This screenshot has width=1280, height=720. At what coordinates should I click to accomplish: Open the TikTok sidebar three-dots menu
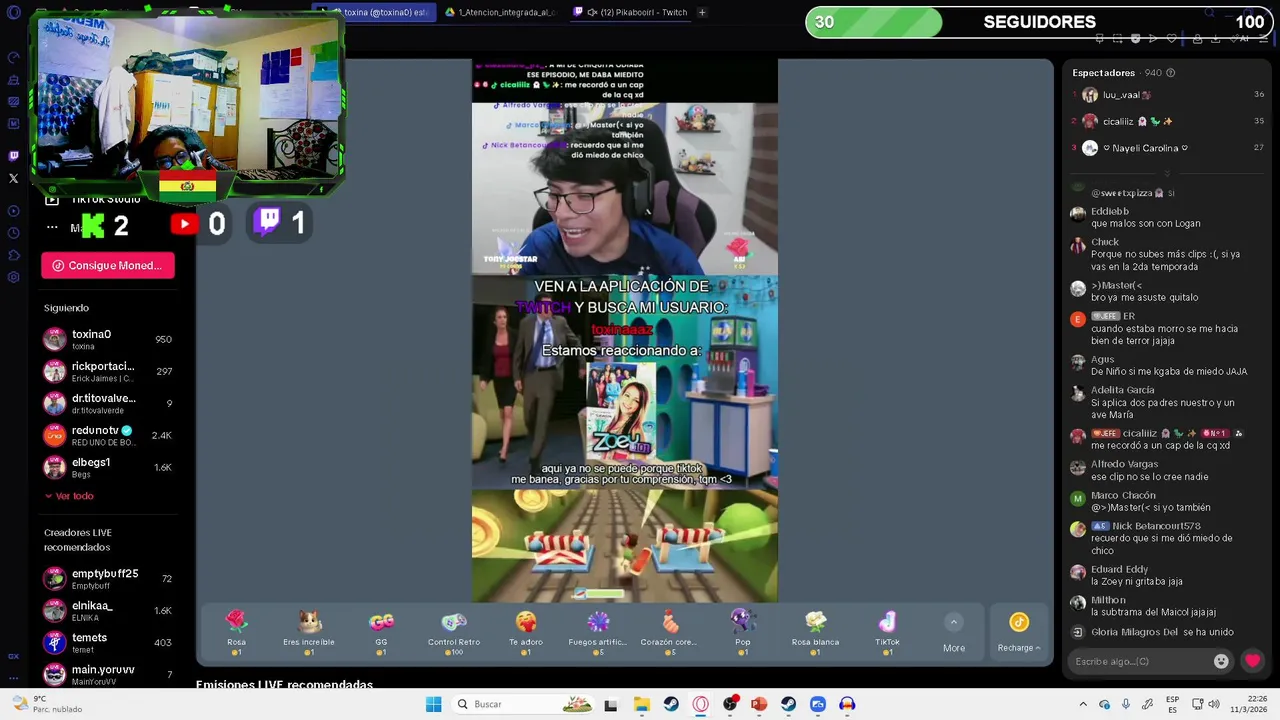pos(52,228)
